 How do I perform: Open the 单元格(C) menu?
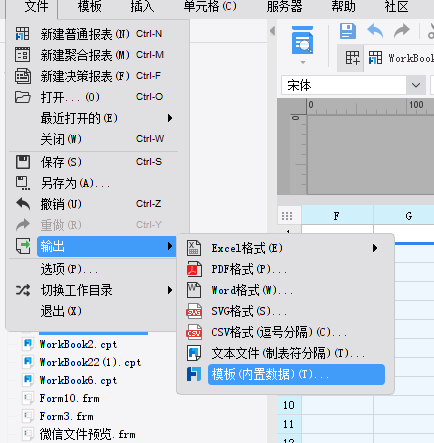click(210, 7)
